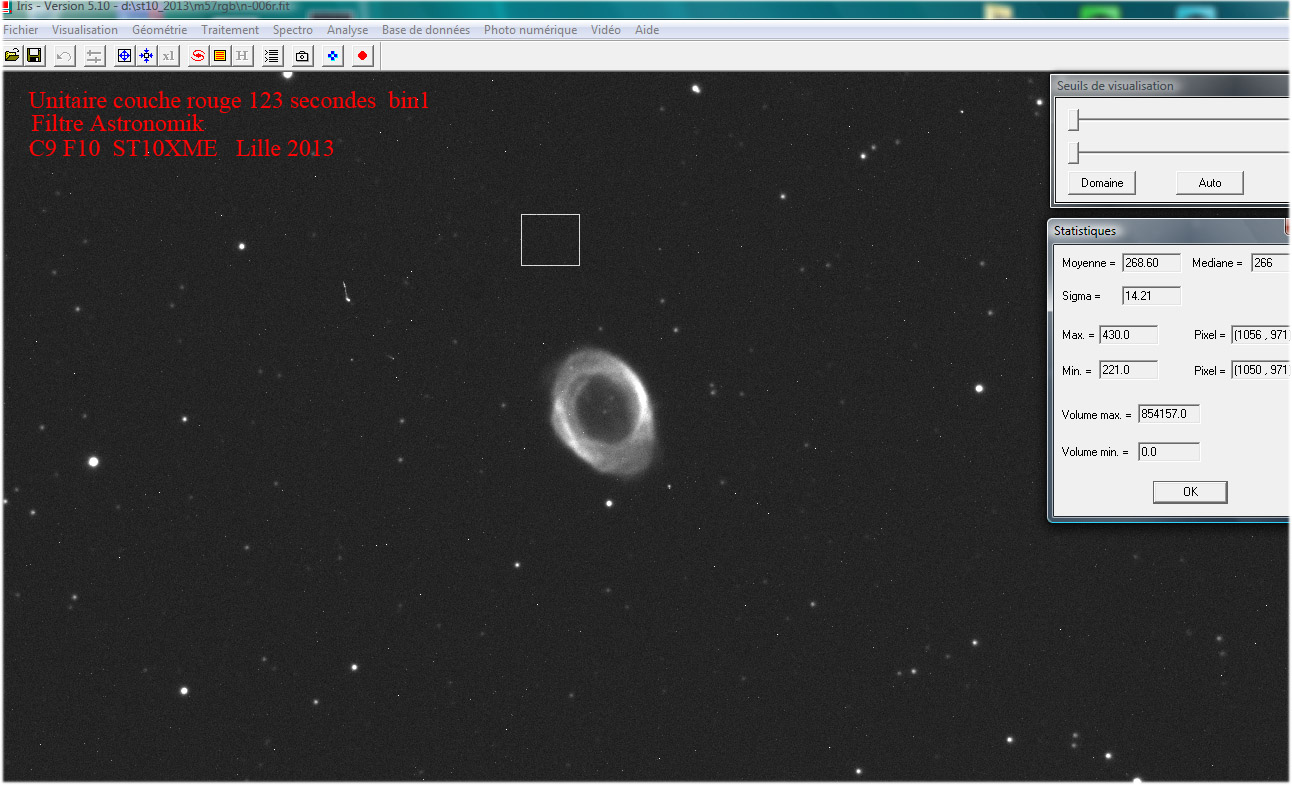
Task: Click the blue four-dot toolbar icon
Action: pyautogui.click(x=330, y=55)
